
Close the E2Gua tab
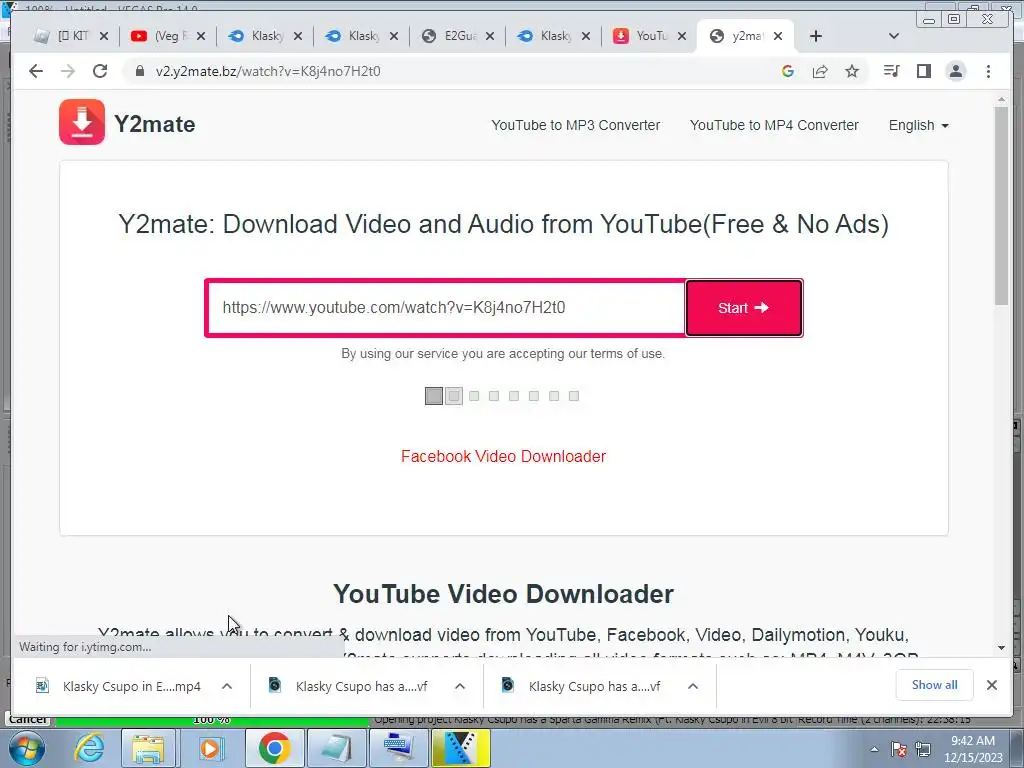pos(490,37)
